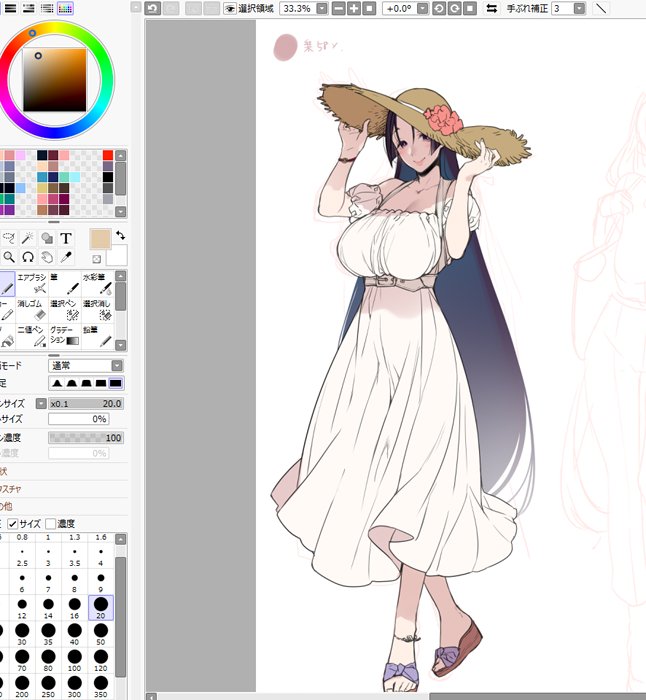646x700 pixels.
Task: Click the white background color swatch
Action: click(x=117, y=255)
